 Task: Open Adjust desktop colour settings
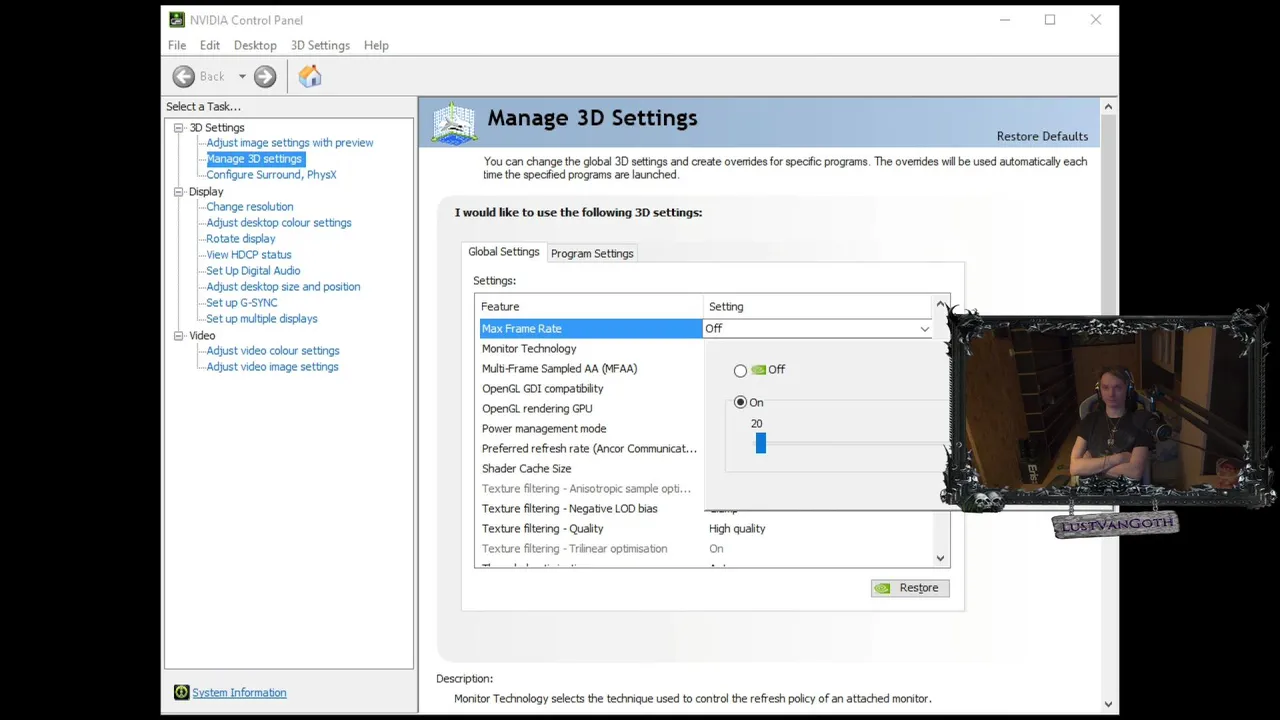pyautogui.click(x=279, y=222)
